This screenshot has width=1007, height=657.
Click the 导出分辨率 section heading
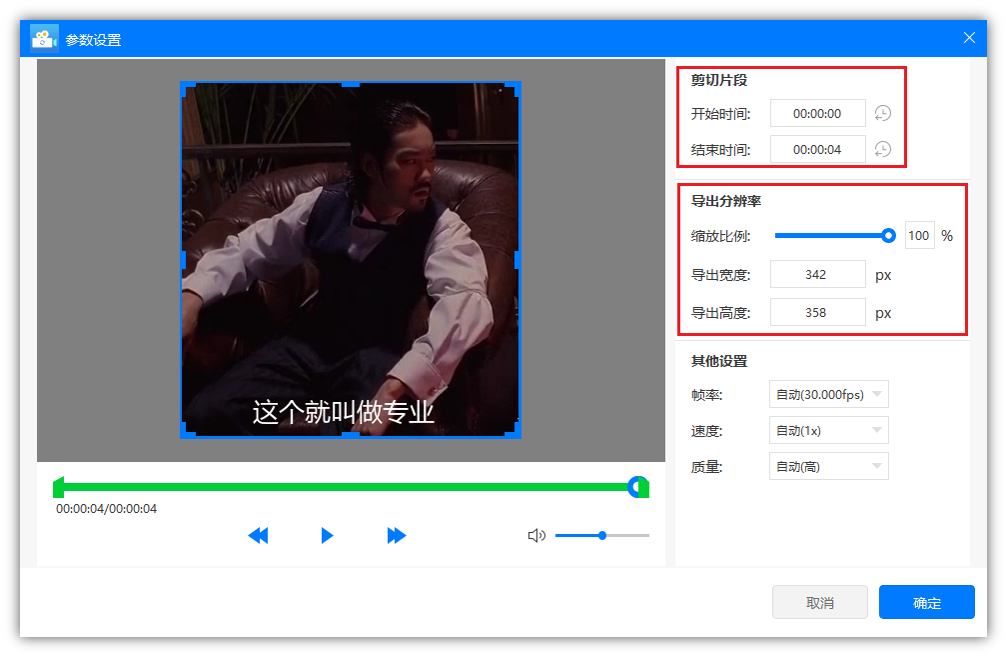[x=726, y=201]
